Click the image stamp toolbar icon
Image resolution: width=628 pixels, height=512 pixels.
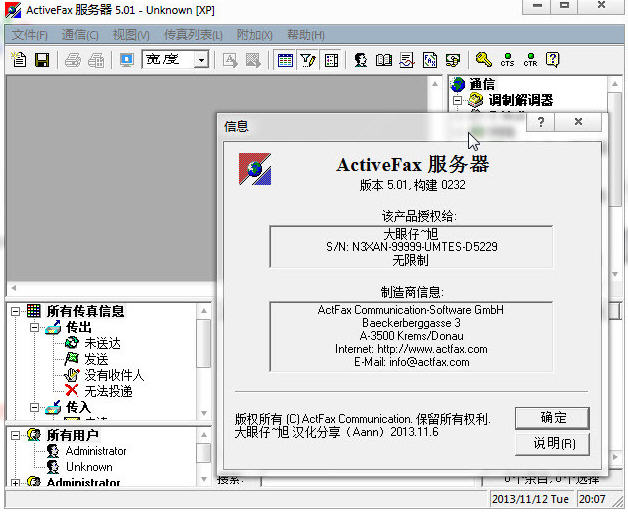pos(253,60)
